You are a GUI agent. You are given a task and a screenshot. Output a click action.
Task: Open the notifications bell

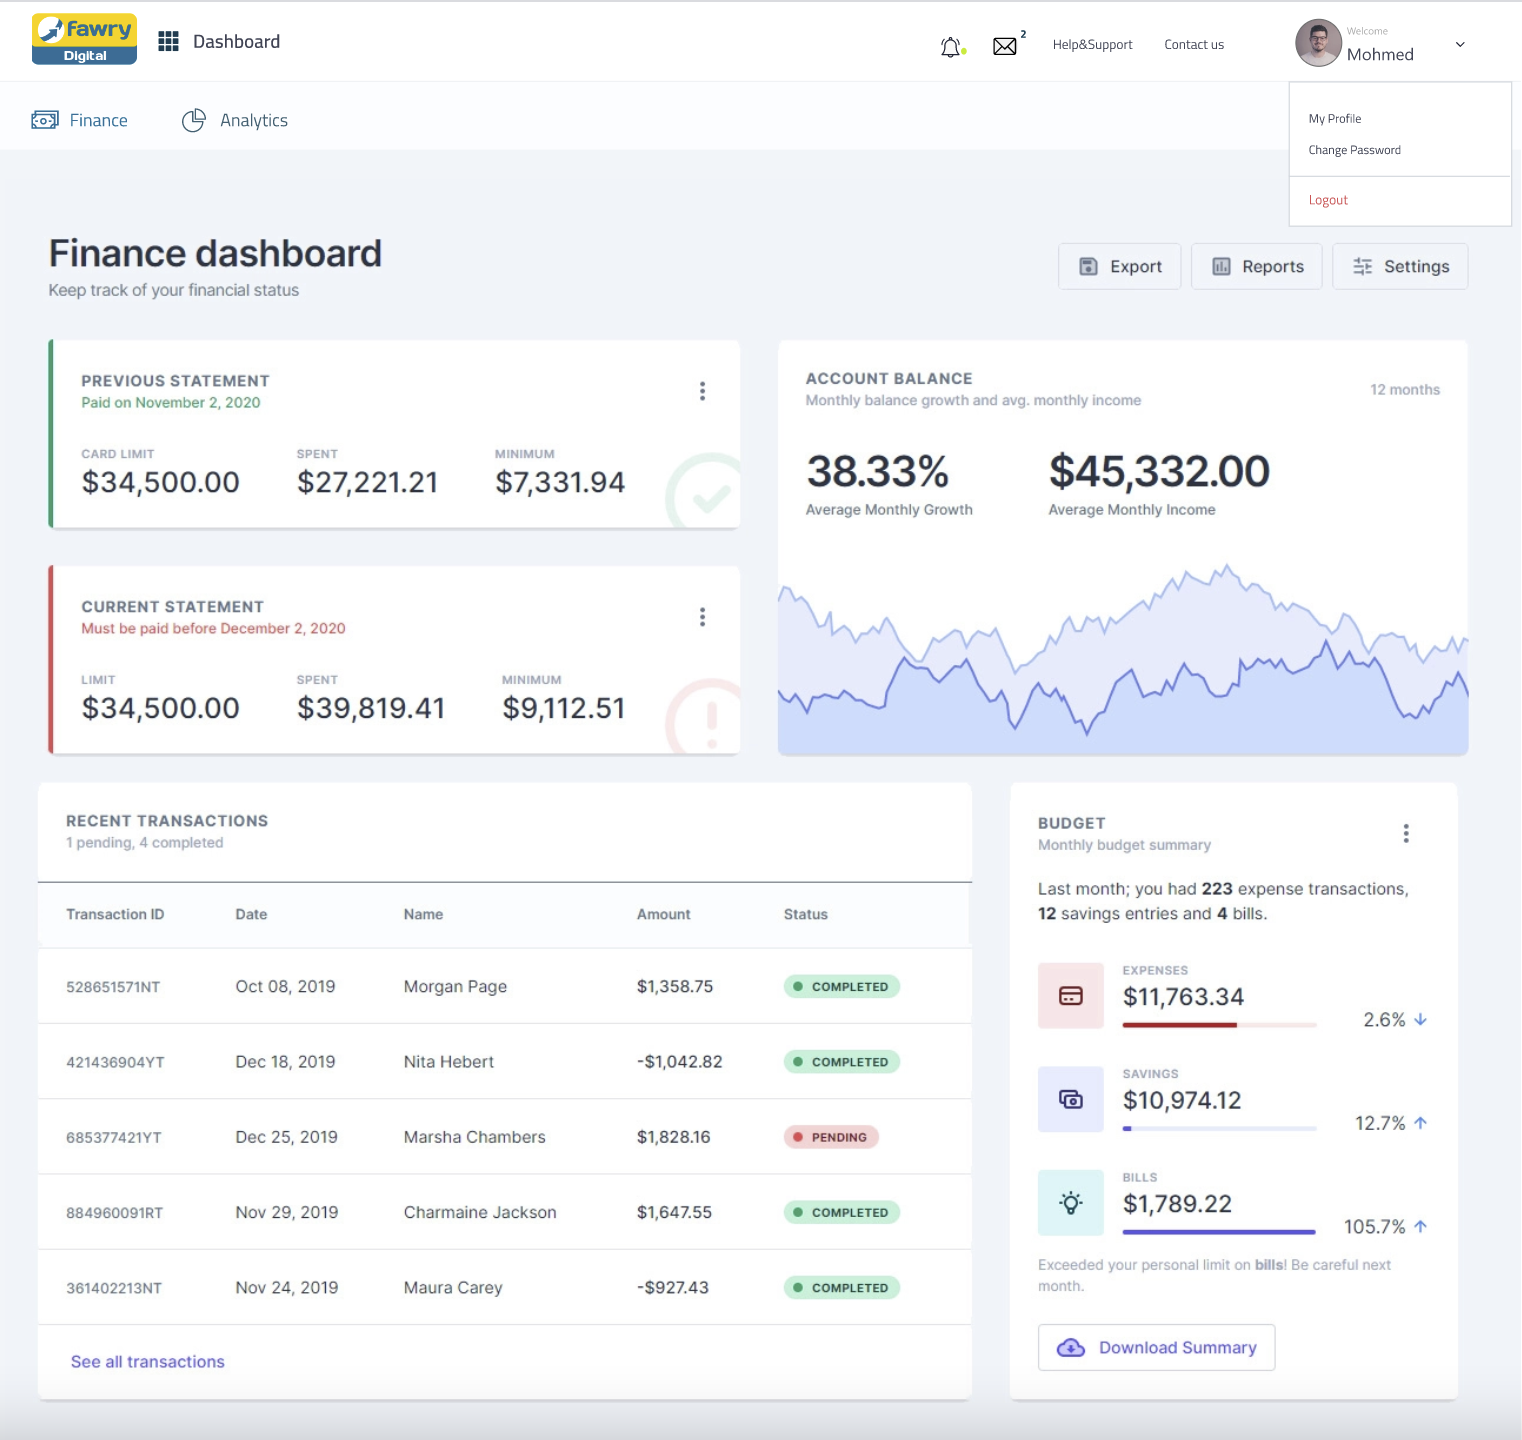pyautogui.click(x=951, y=46)
